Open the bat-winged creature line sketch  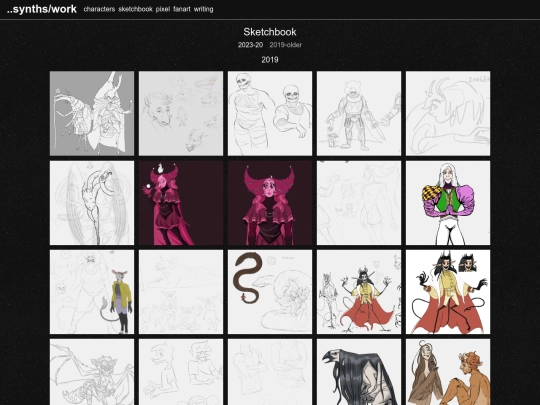point(92,372)
